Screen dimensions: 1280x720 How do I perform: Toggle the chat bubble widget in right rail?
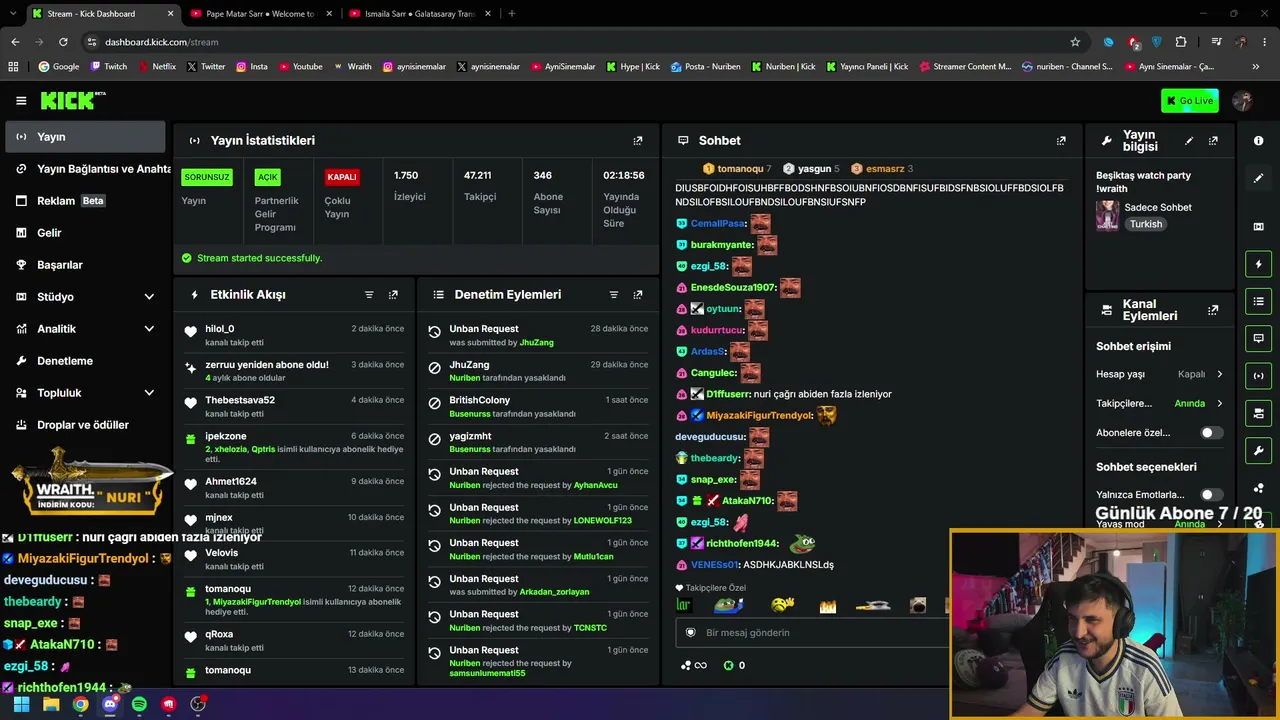click(1259, 338)
